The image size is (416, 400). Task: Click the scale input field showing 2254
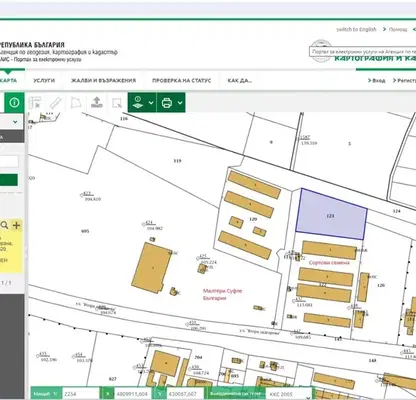[81, 394]
